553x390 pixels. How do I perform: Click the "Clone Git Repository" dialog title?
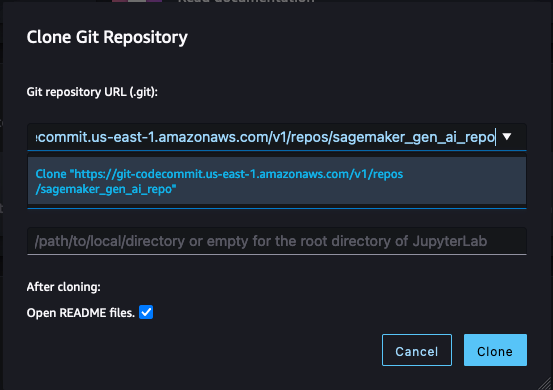107,37
